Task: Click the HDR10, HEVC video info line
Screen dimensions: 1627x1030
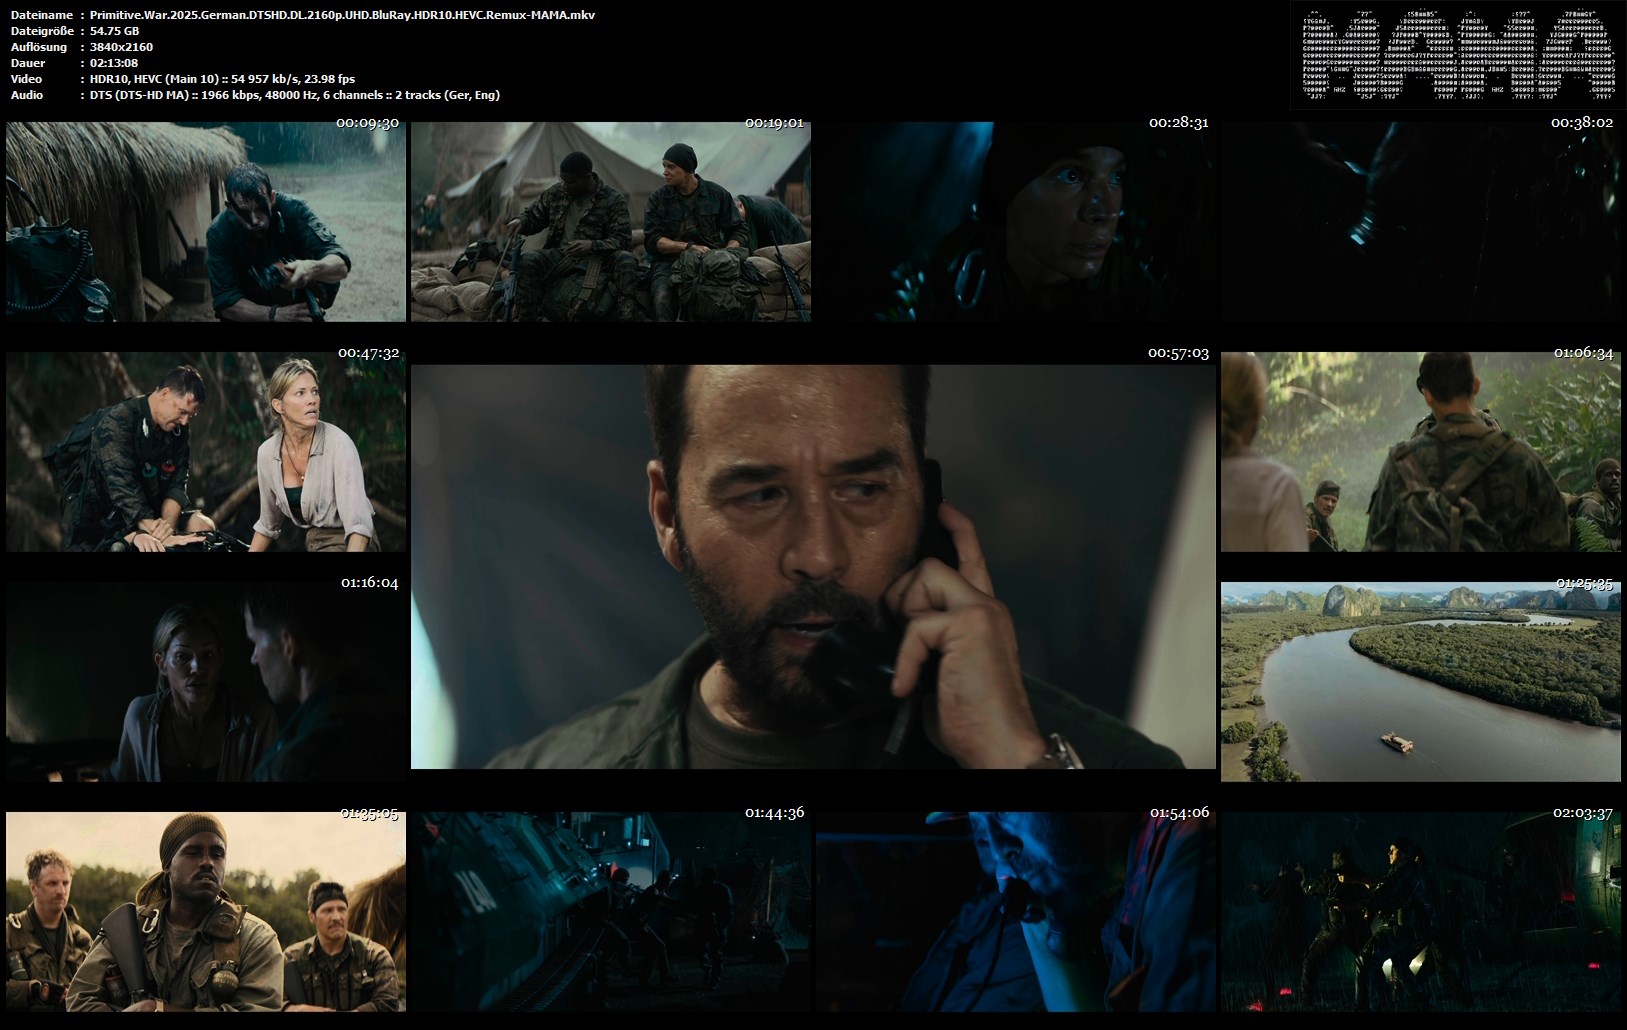Action: click(x=223, y=79)
